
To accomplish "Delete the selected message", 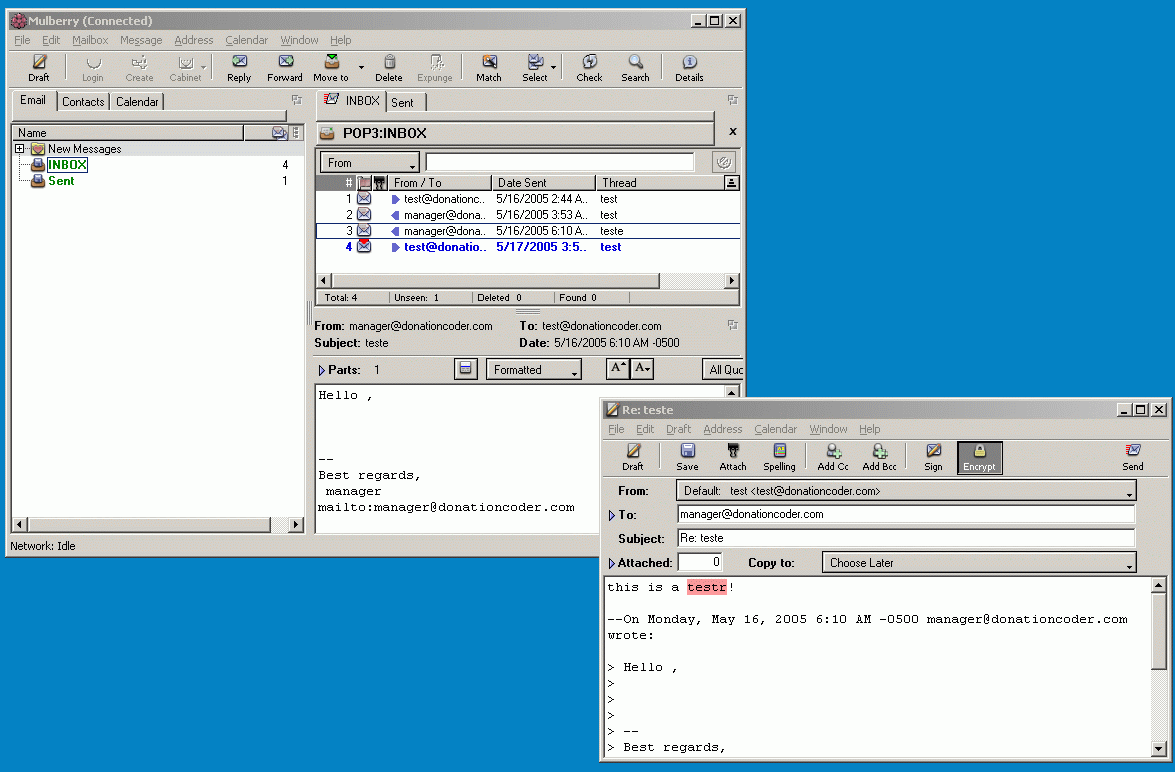I will pyautogui.click(x=389, y=67).
